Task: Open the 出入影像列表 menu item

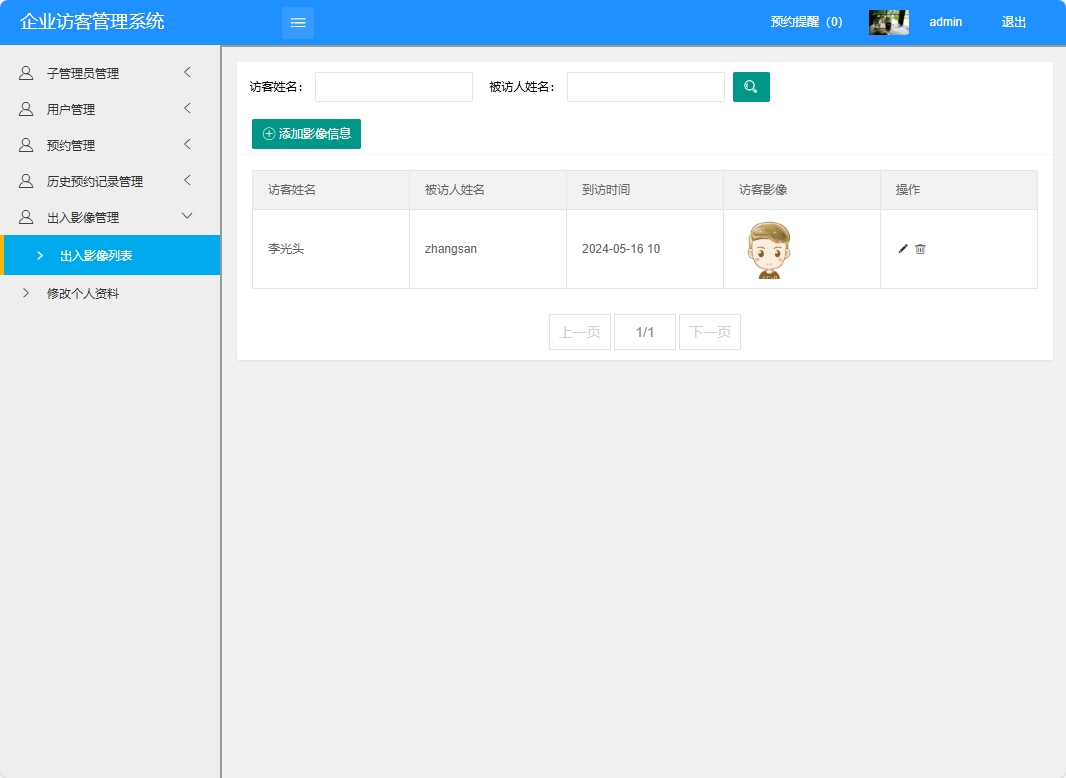Action: coord(110,255)
